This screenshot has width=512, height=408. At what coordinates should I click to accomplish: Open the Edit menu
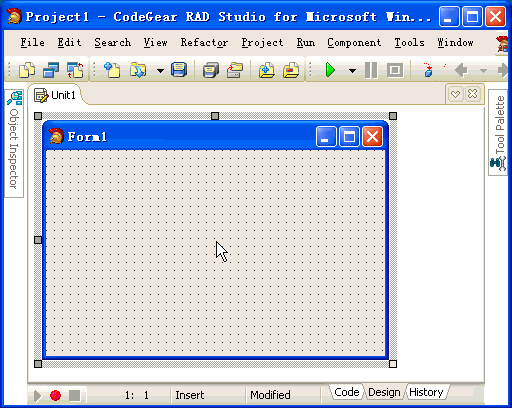coord(69,43)
